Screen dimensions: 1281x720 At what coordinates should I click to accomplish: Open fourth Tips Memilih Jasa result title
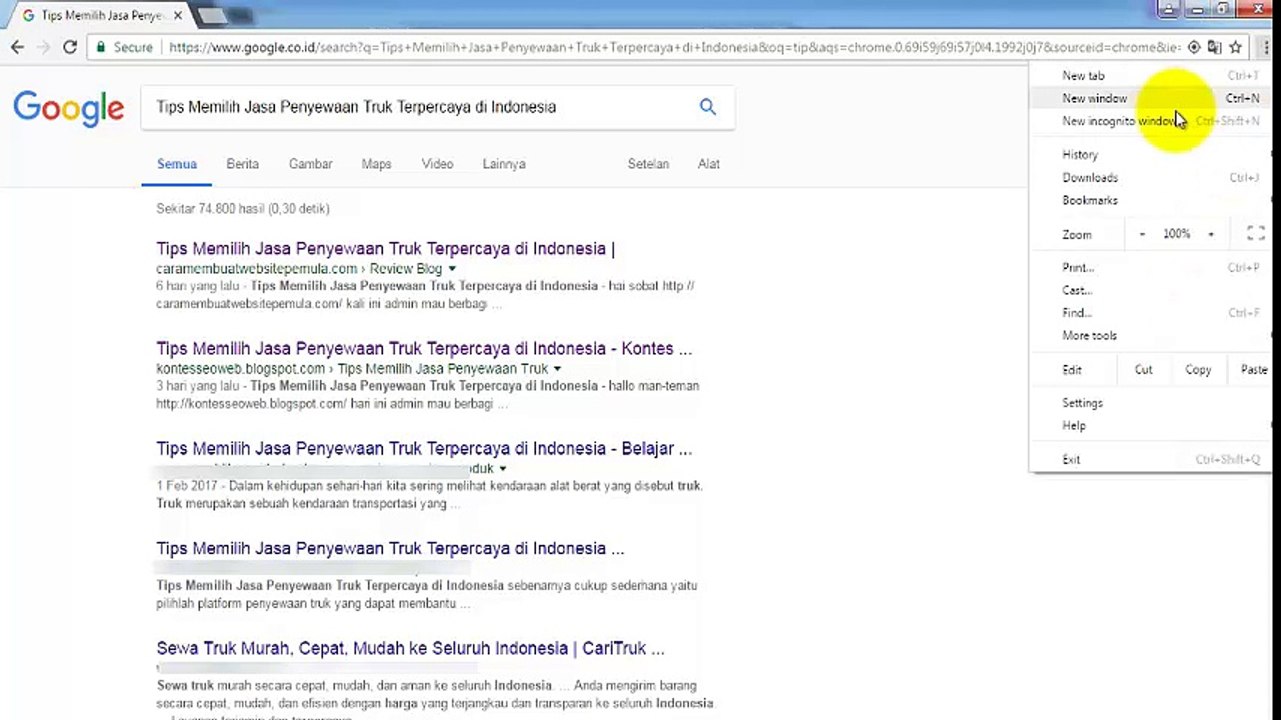pos(390,549)
